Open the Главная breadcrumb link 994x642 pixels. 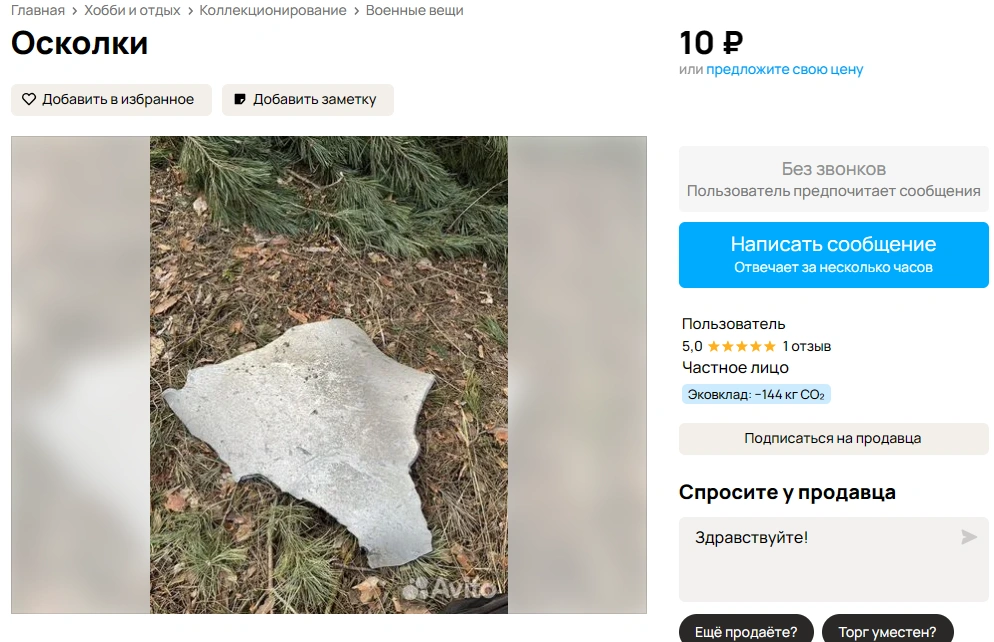point(38,10)
